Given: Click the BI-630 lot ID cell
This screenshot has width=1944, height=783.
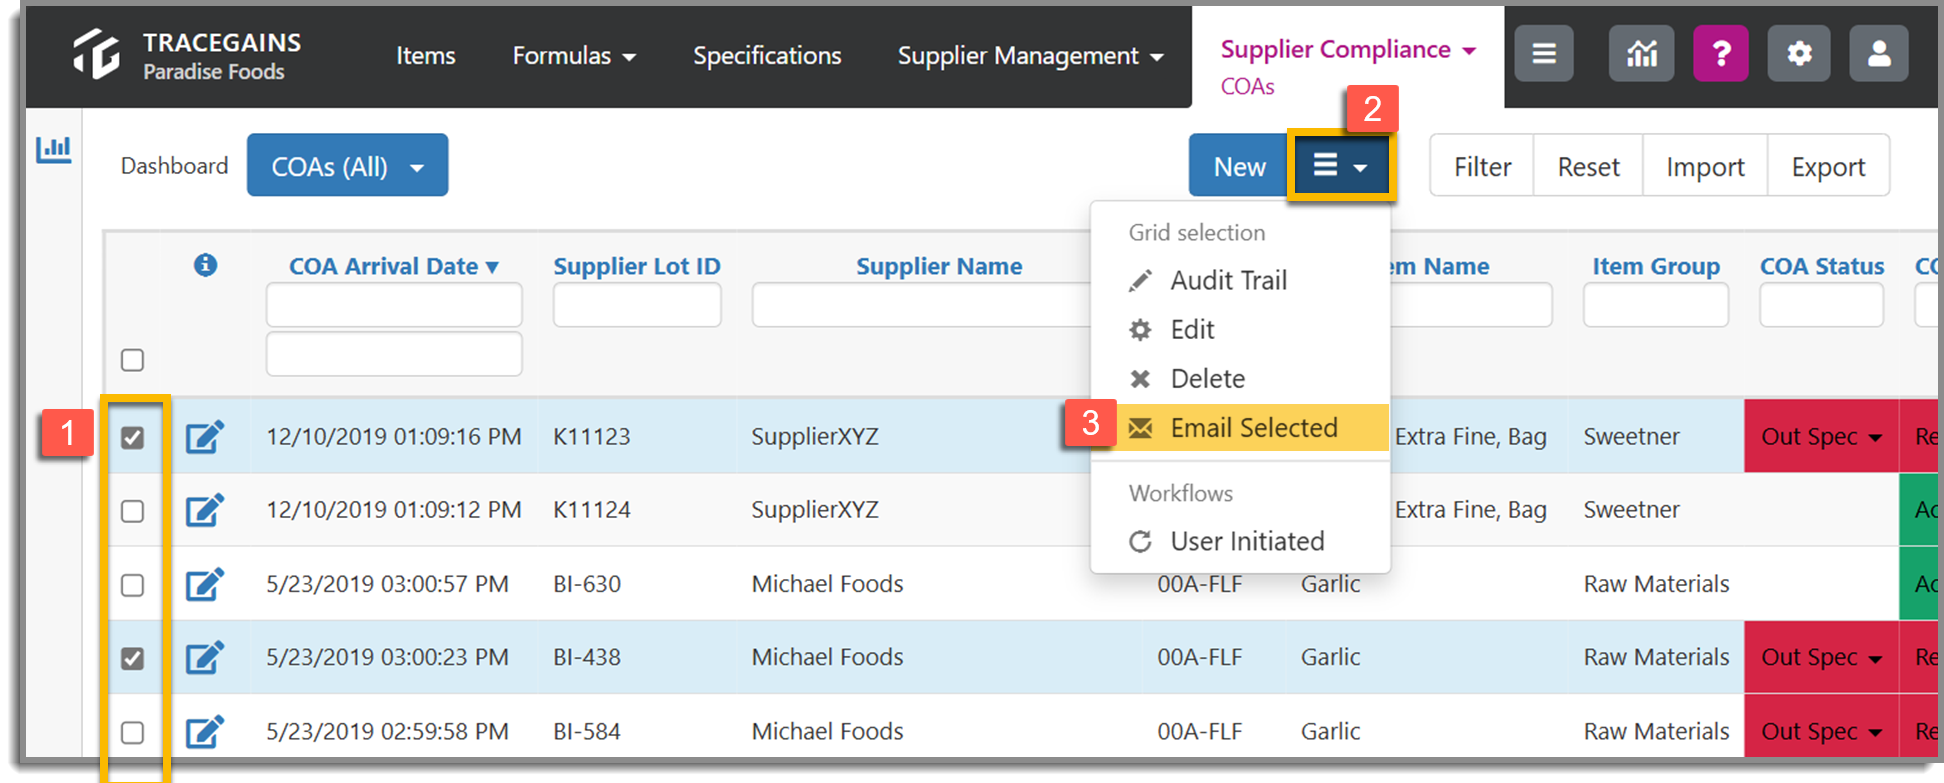Looking at the screenshot, I should (587, 584).
